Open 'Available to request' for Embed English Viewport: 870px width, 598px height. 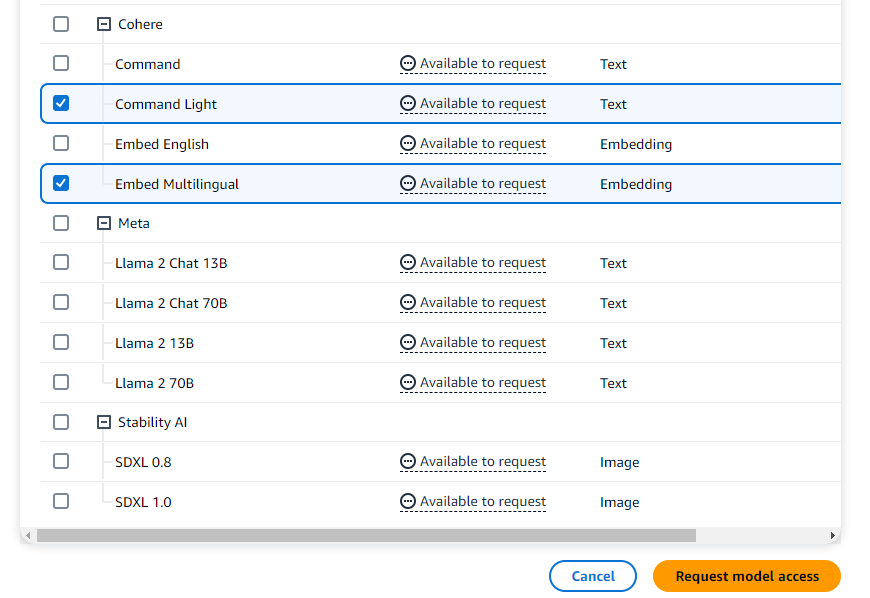tap(483, 144)
